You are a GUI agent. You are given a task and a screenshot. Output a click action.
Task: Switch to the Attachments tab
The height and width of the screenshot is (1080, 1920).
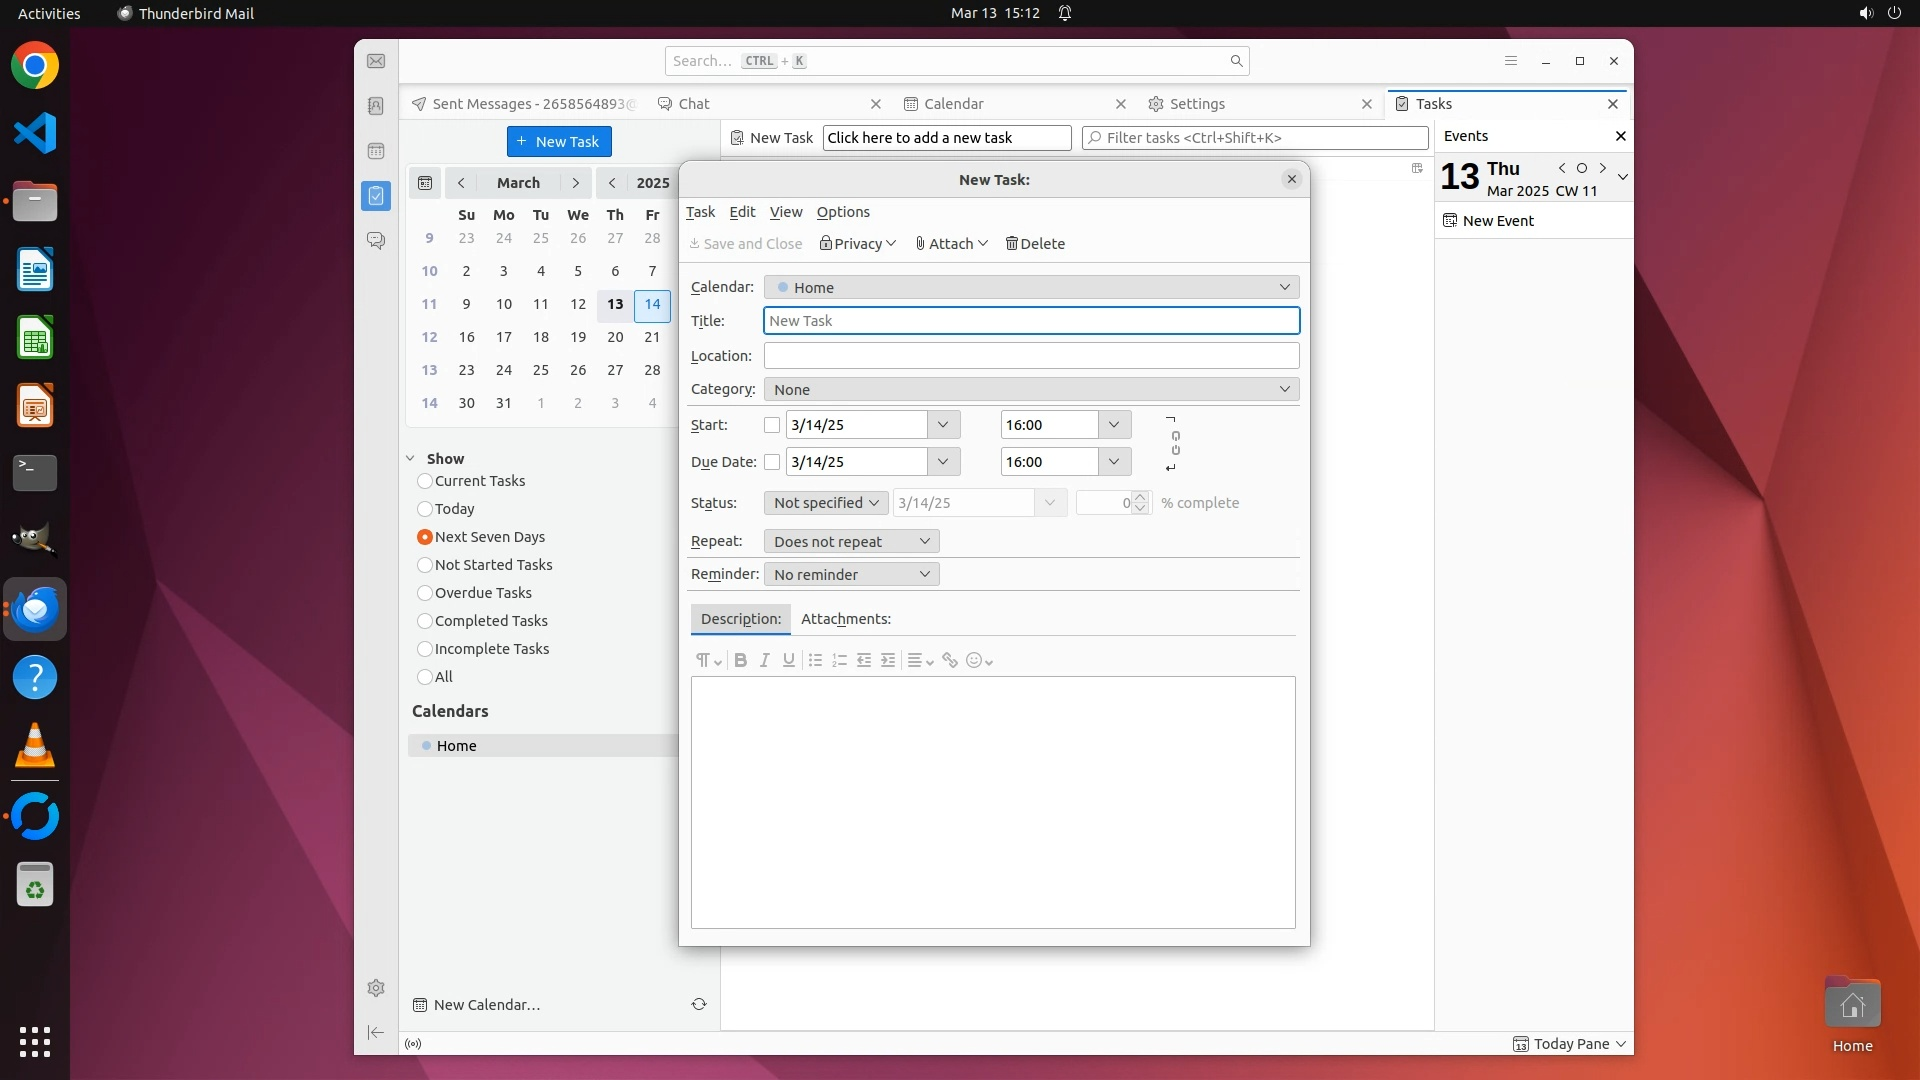pos(845,619)
